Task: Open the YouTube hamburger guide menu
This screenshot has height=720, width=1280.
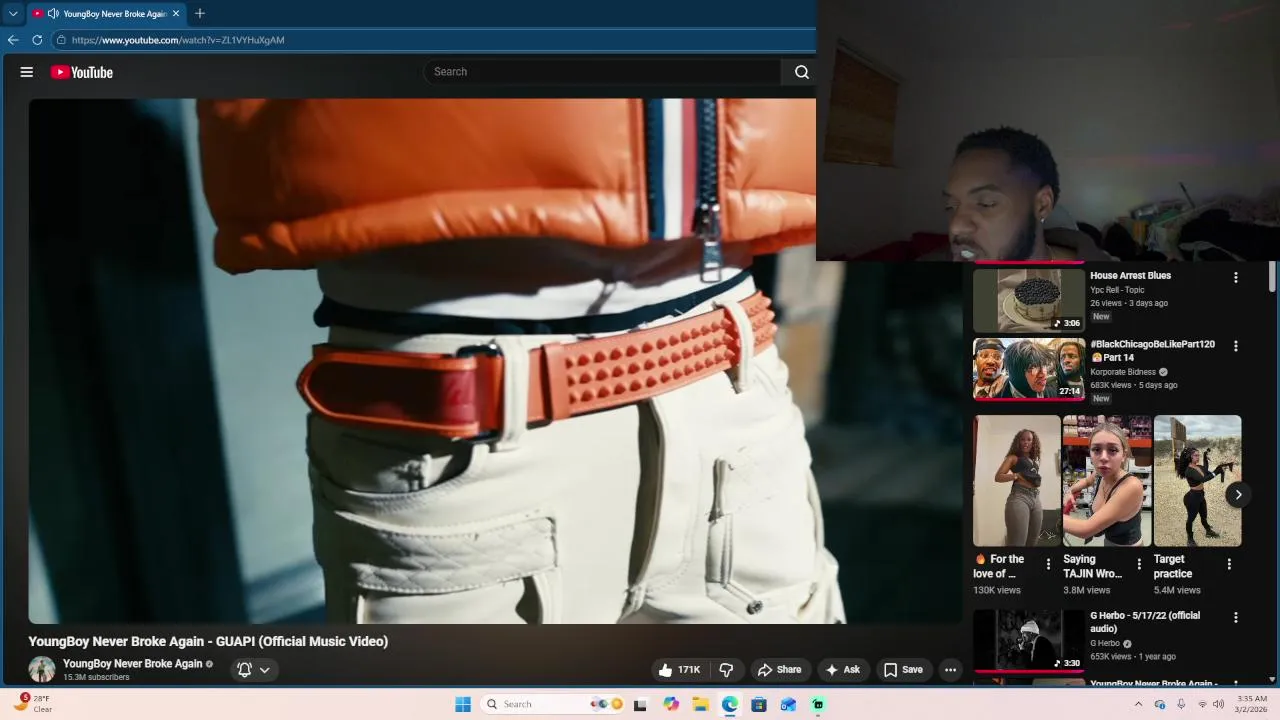Action: click(27, 72)
